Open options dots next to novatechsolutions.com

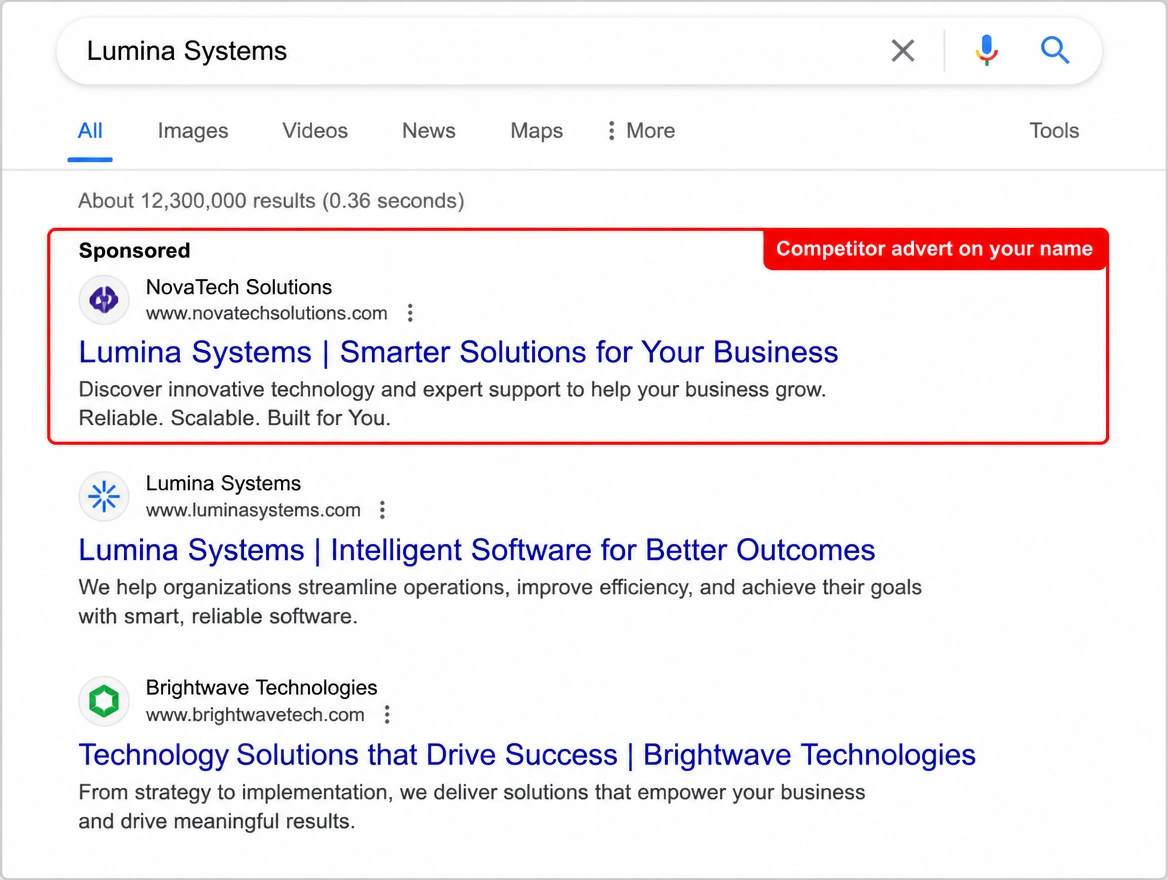tap(410, 313)
